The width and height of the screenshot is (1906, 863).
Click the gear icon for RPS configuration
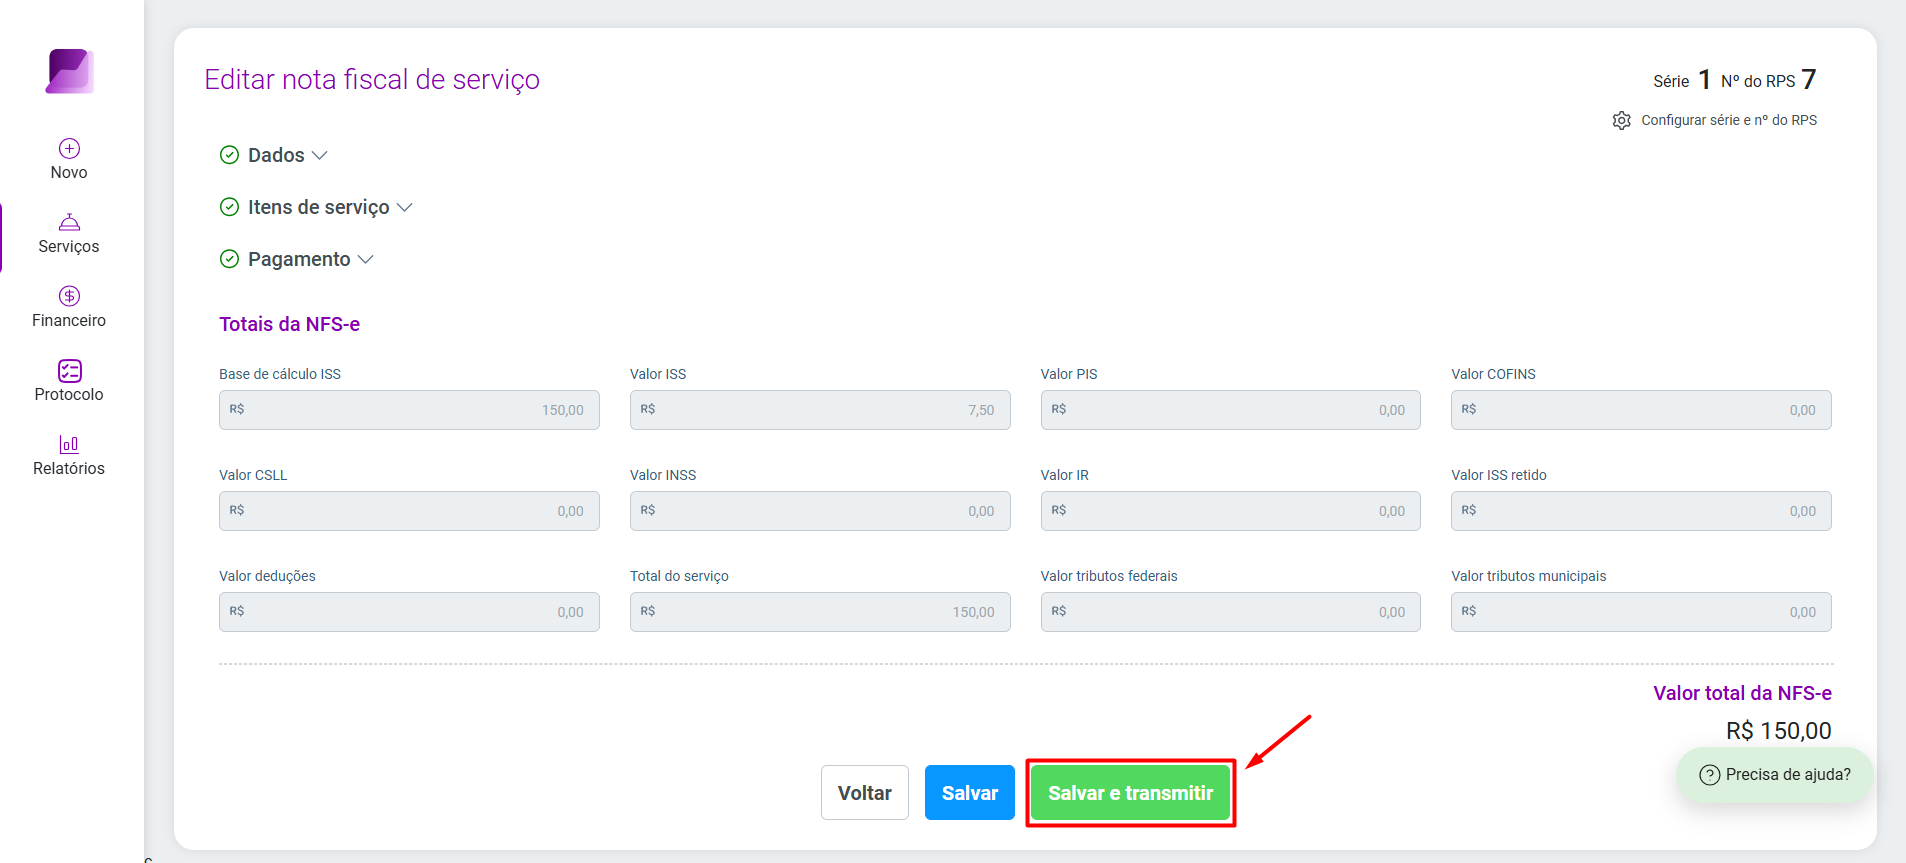coord(1622,120)
